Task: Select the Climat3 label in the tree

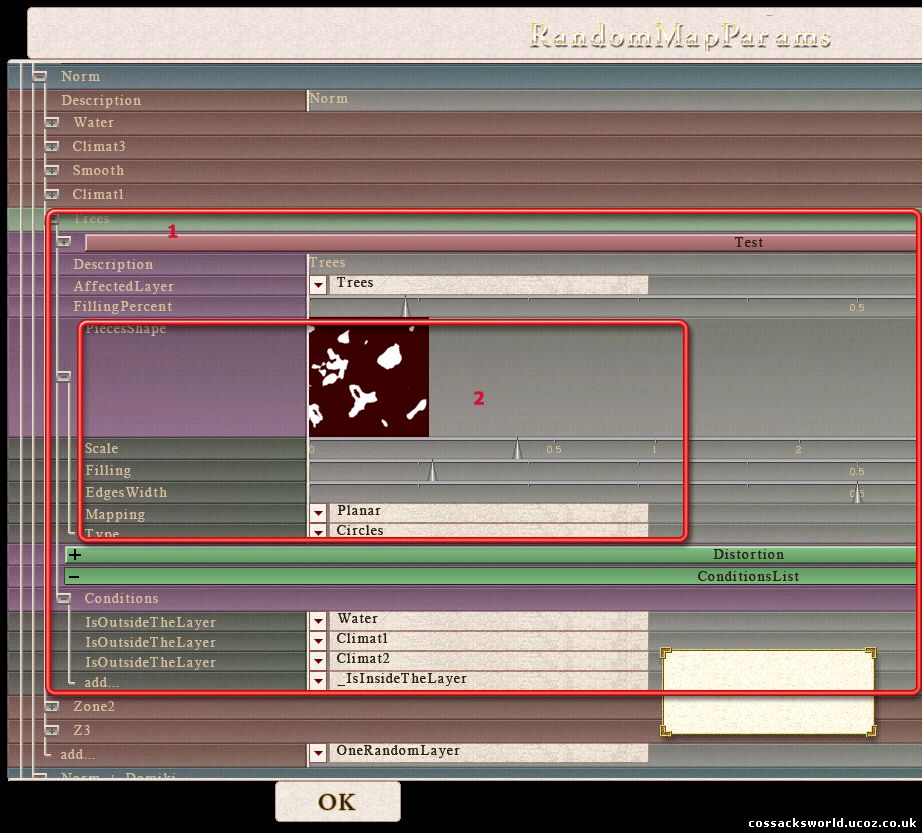Action: (x=99, y=146)
